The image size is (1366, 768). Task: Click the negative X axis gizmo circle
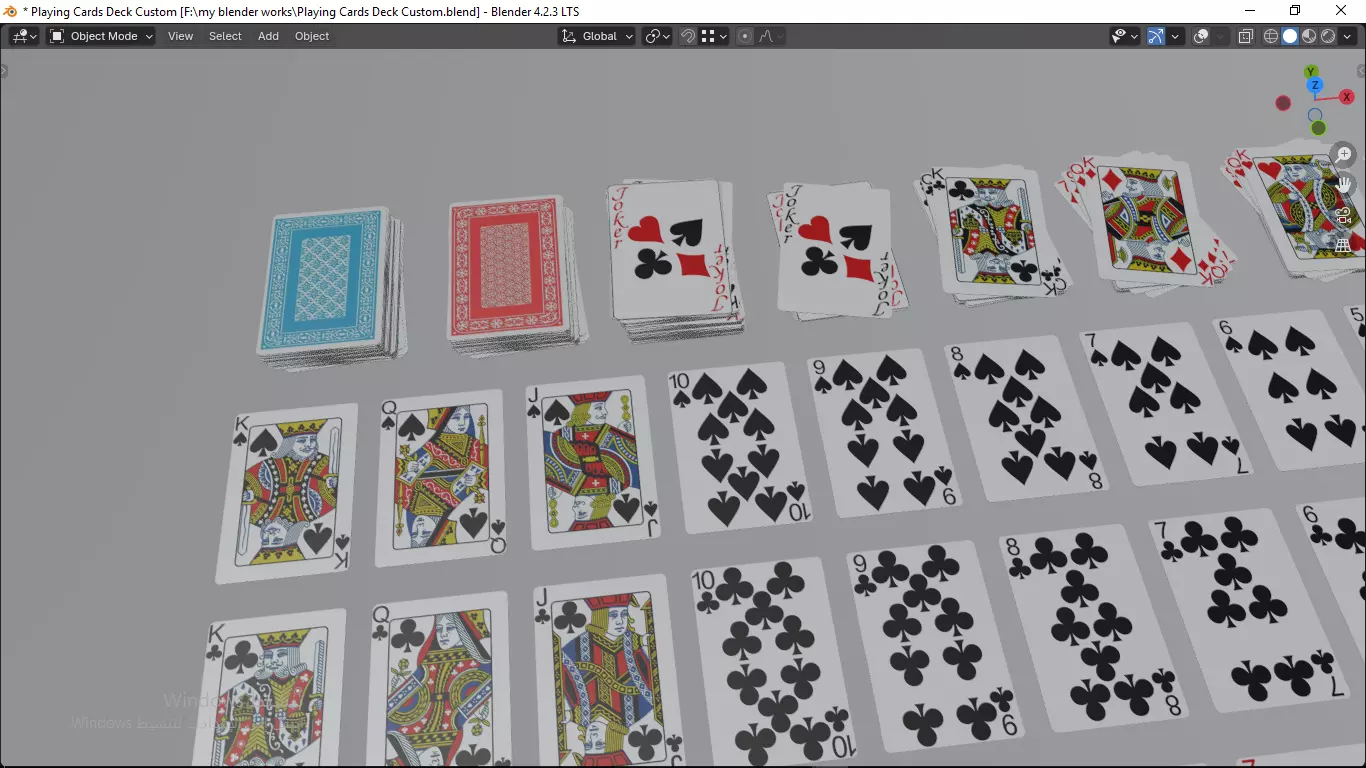coord(1284,103)
